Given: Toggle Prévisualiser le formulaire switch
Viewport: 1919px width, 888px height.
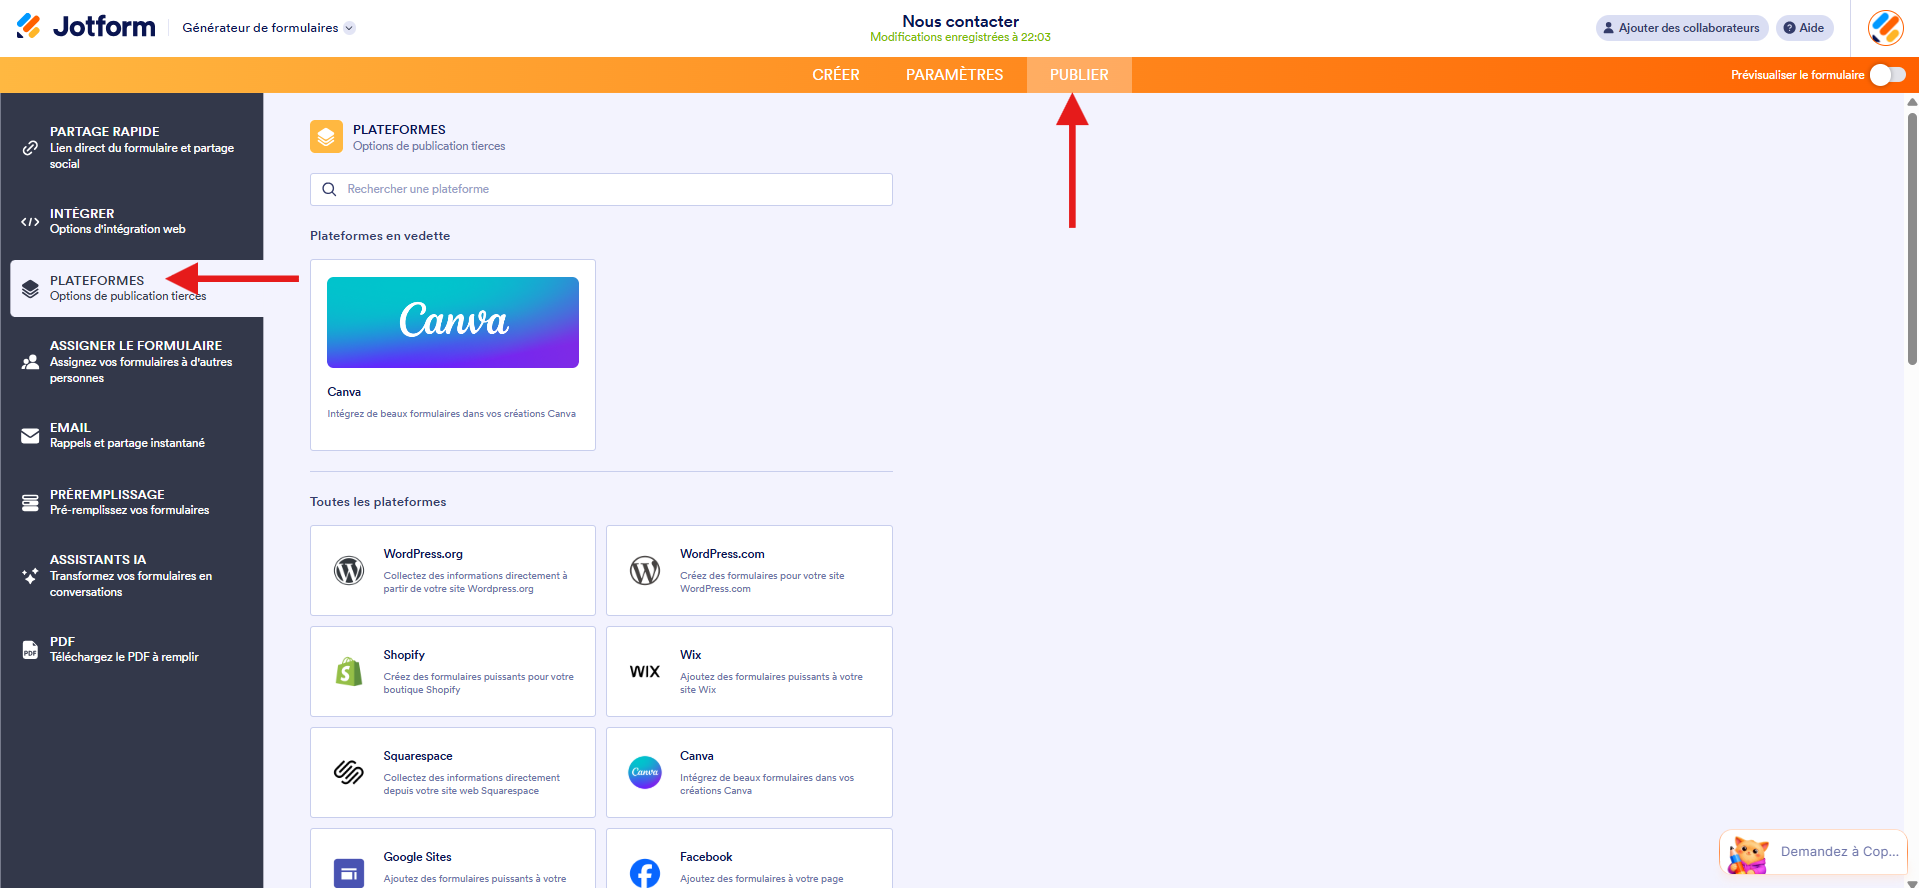Looking at the screenshot, I should tap(1887, 75).
